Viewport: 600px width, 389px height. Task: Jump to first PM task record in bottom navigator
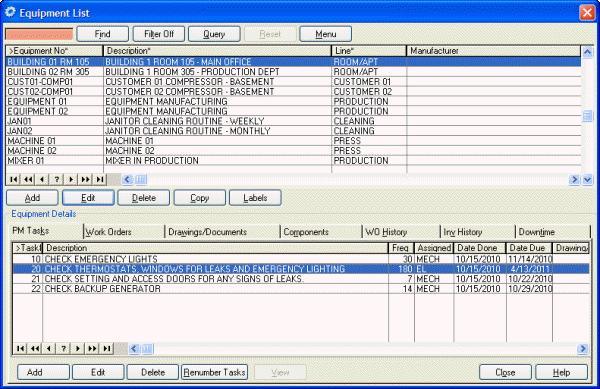[20, 348]
